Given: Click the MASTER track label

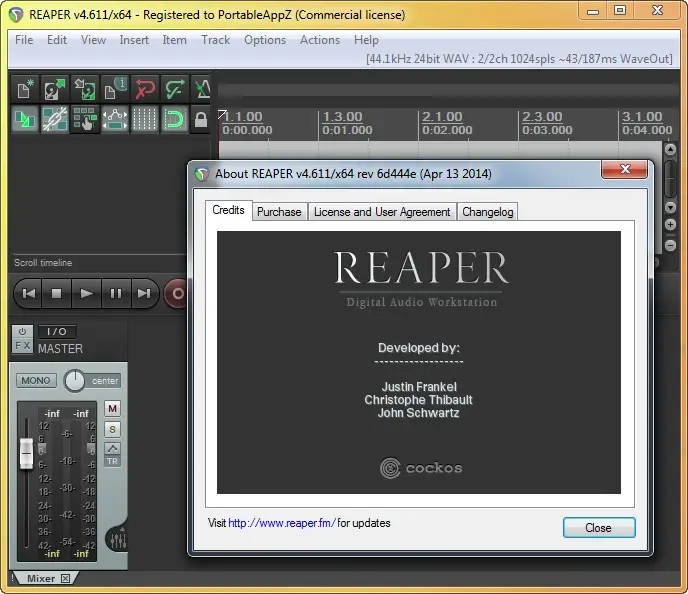Looking at the screenshot, I should [60, 349].
